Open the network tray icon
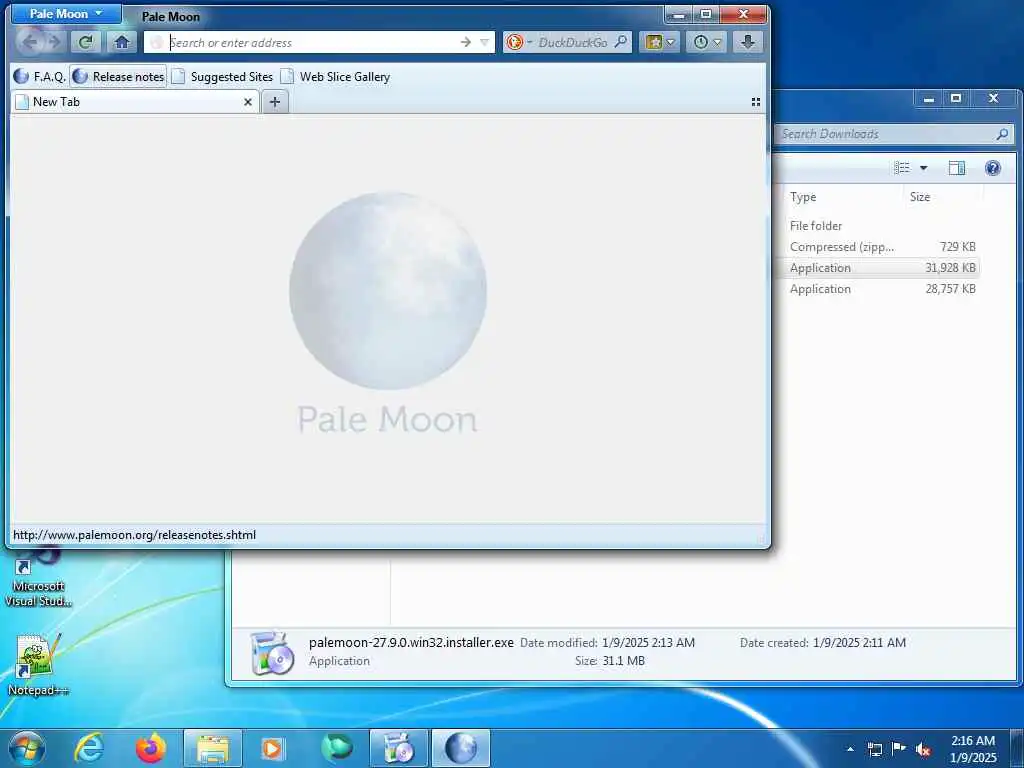This screenshot has height=768, width=1024. point(874,749)
